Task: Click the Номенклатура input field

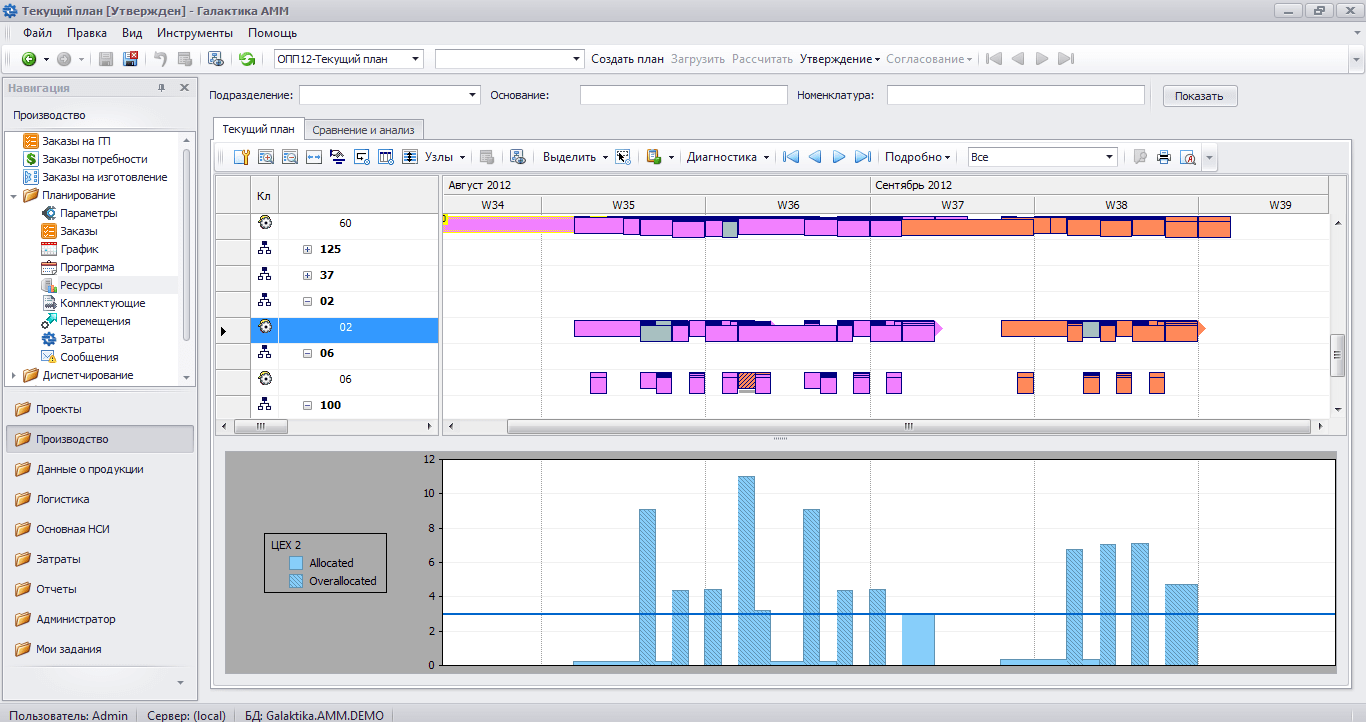Action: (x=1015, y=95)
